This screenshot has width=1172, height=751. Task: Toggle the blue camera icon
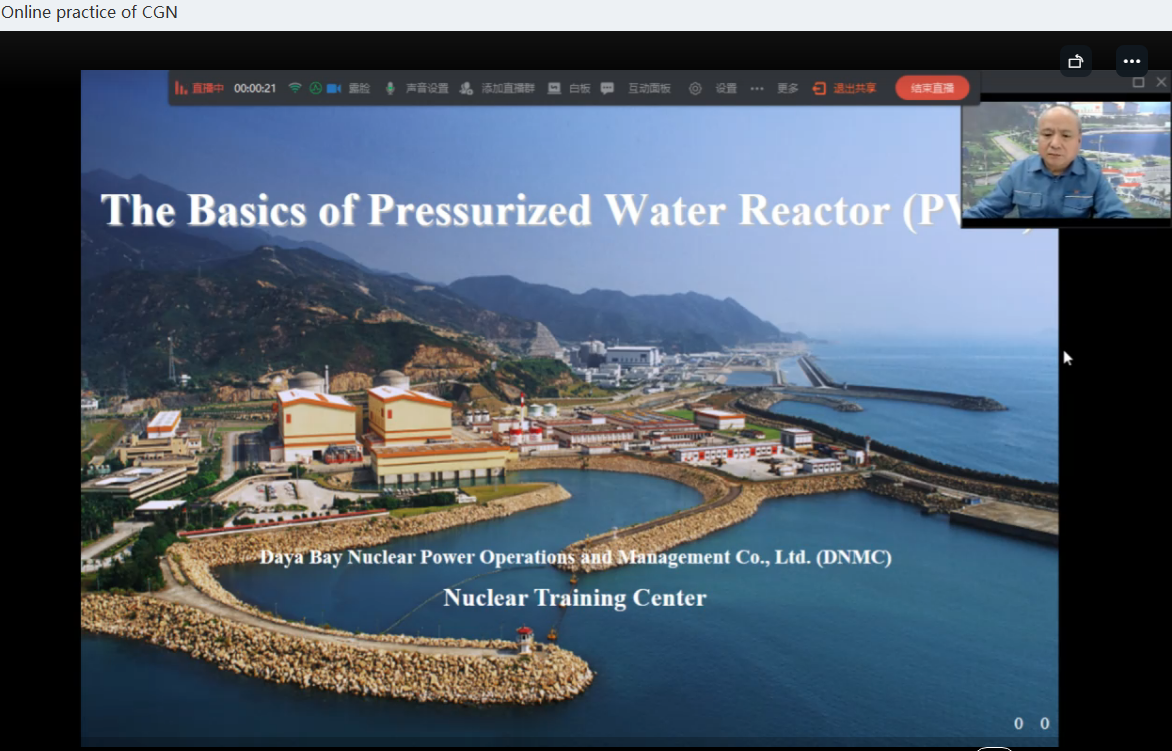tap(334, 88)
